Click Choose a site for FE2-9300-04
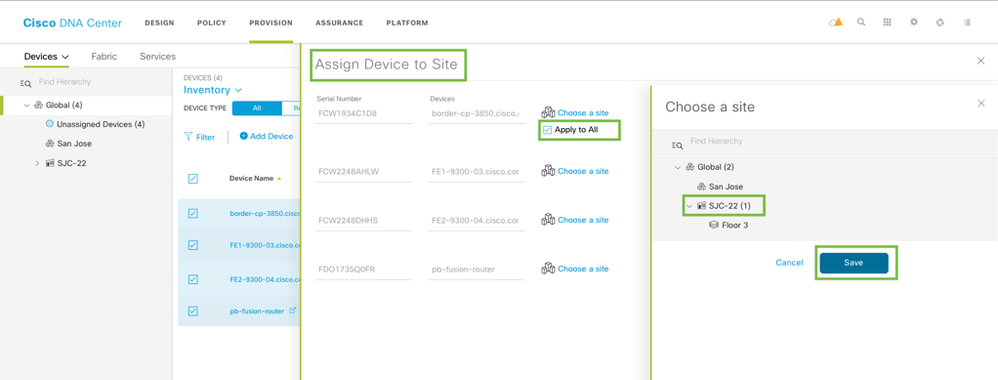The image size is (998, 380). pos(583,220)
